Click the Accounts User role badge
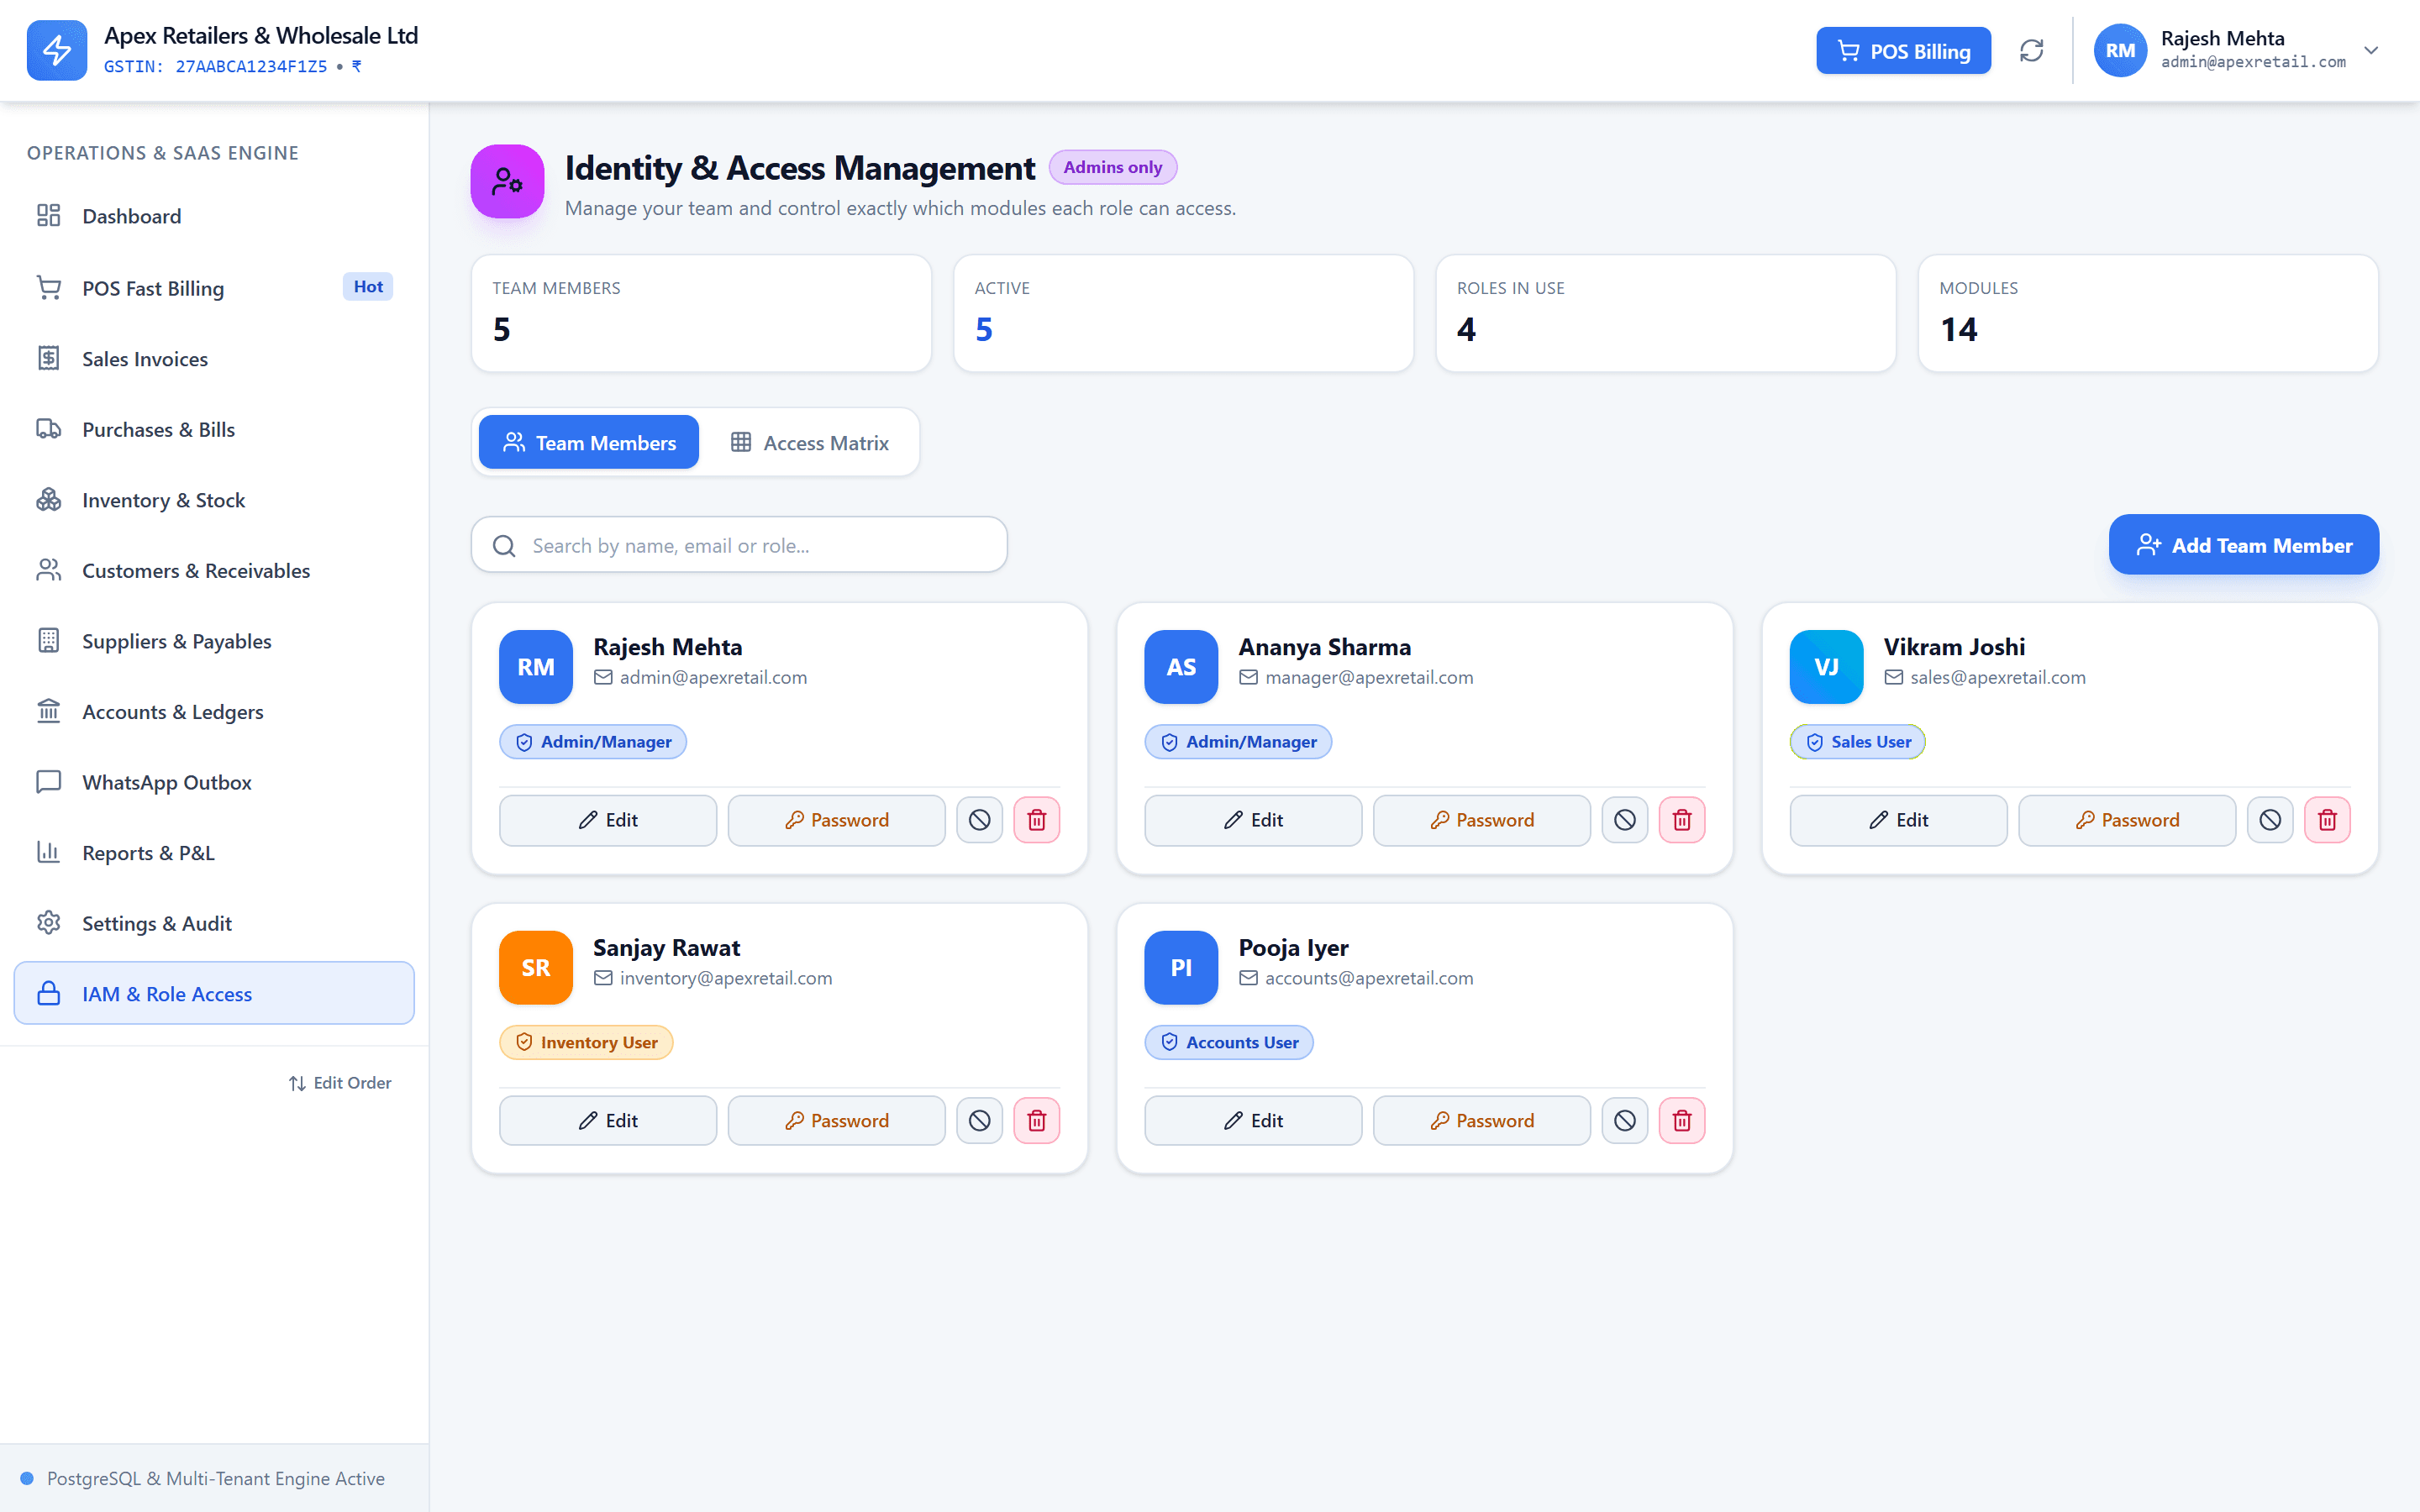This screenshot has width=2420, height=1512. tap(1229, 1042)
